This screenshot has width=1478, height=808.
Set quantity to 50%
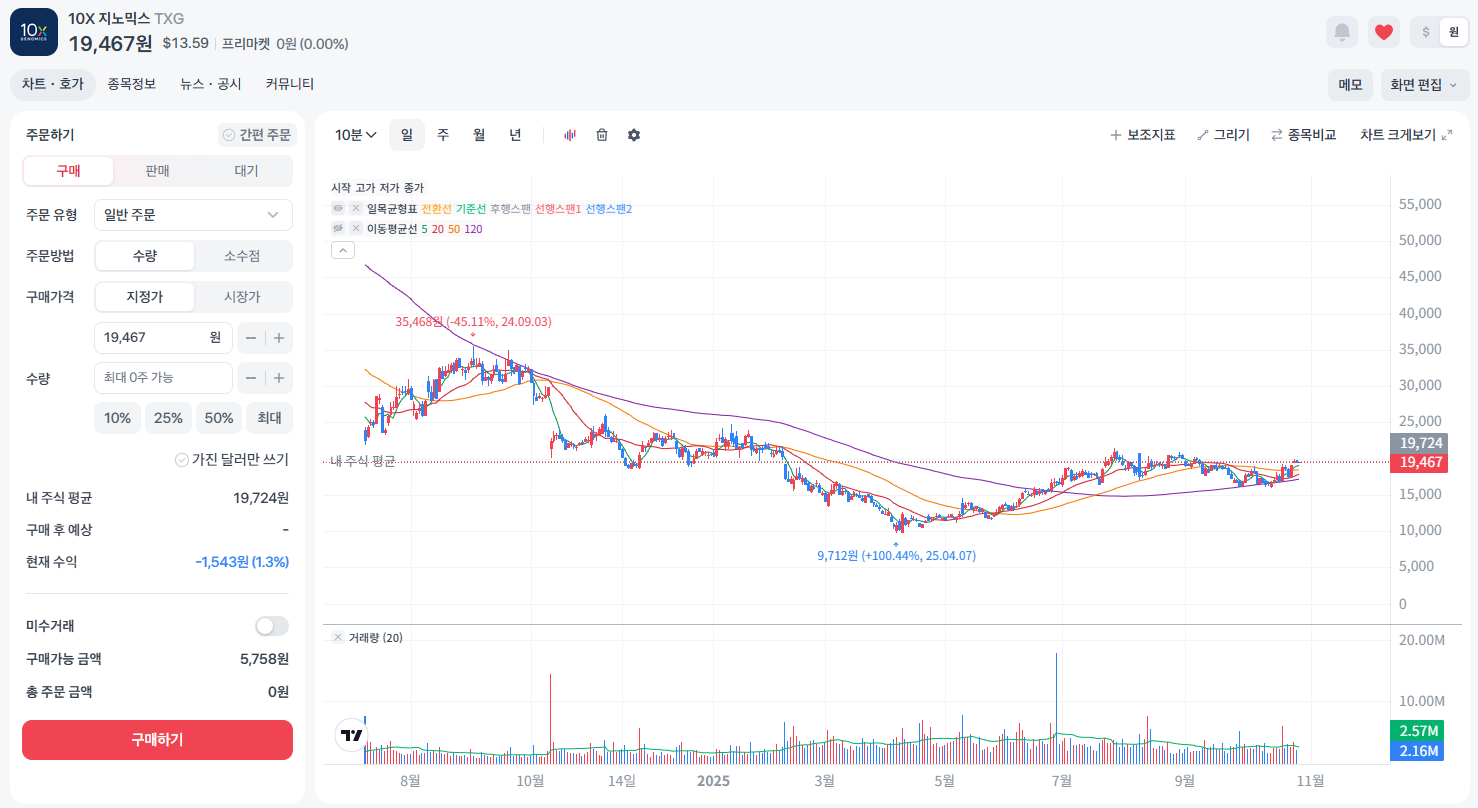click(219, 418)
